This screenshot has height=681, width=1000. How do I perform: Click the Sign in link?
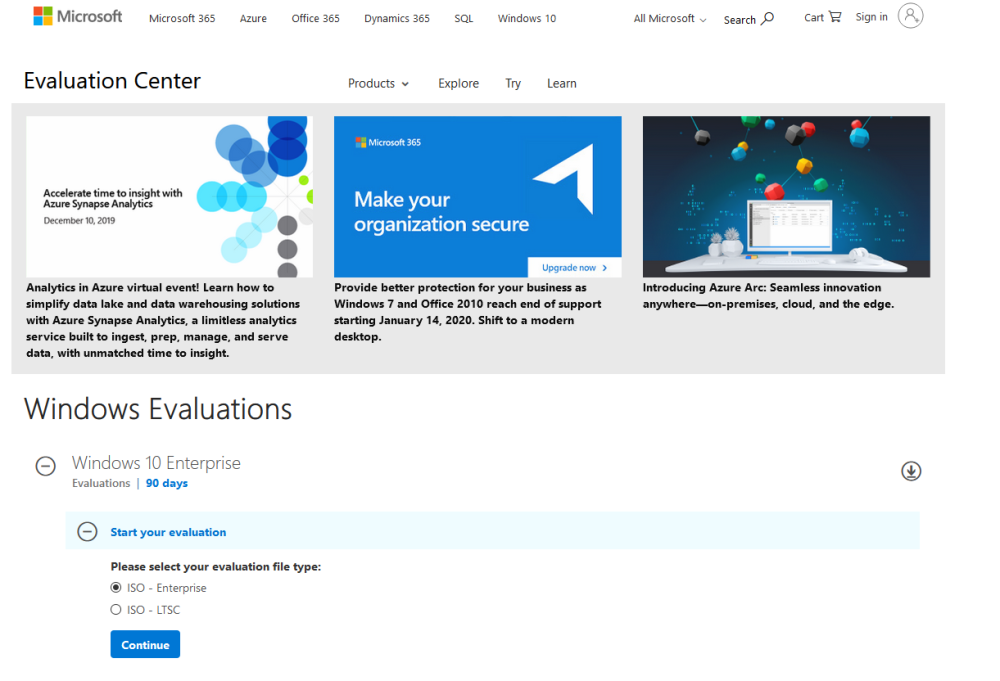pos(871,17)
